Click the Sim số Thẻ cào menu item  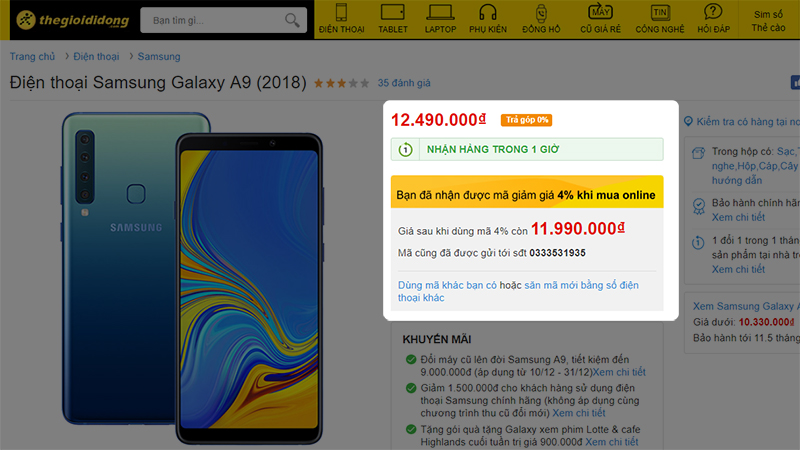click(x=768, y=21)
